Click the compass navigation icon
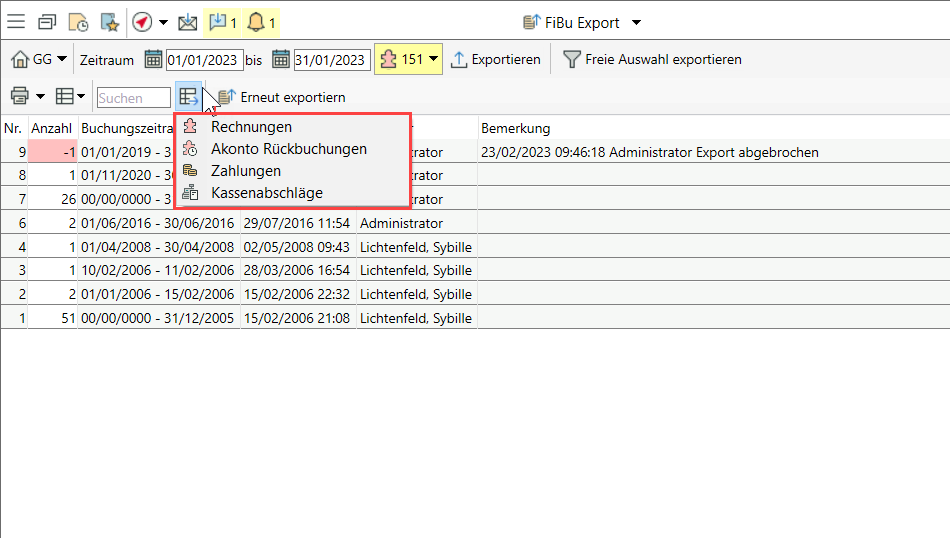The height and width of the screenshot is (538, 950). point(141,22)
